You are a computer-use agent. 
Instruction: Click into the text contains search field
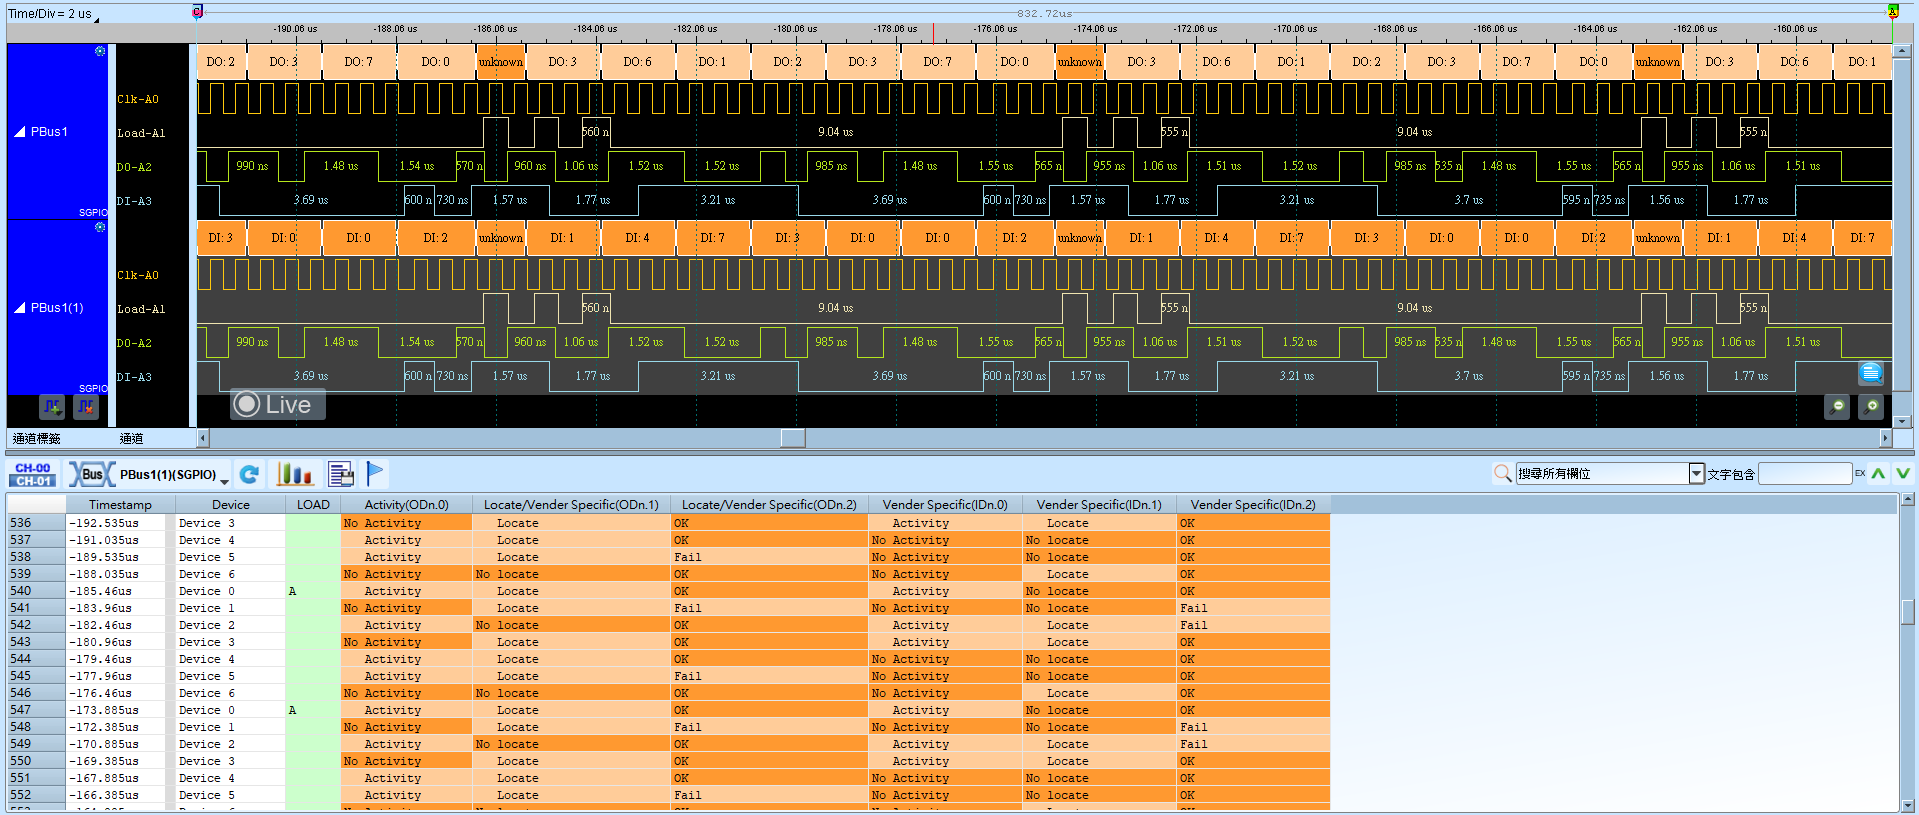(1805, 473)
